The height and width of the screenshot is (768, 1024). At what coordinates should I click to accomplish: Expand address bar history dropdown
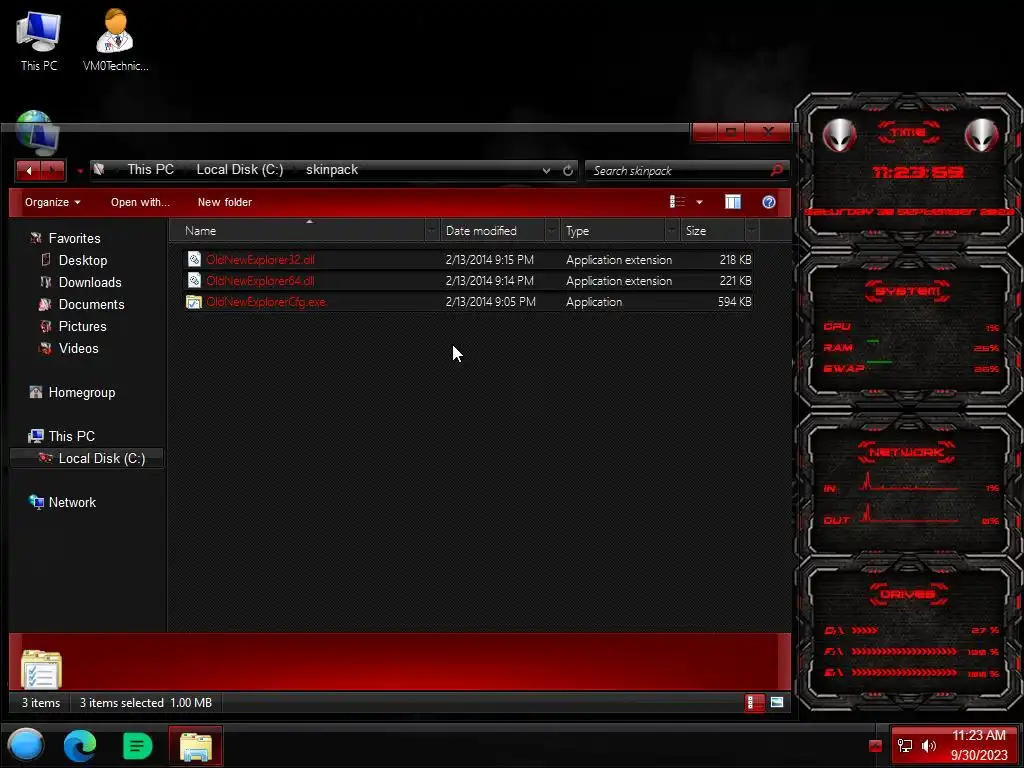(546, 170)
